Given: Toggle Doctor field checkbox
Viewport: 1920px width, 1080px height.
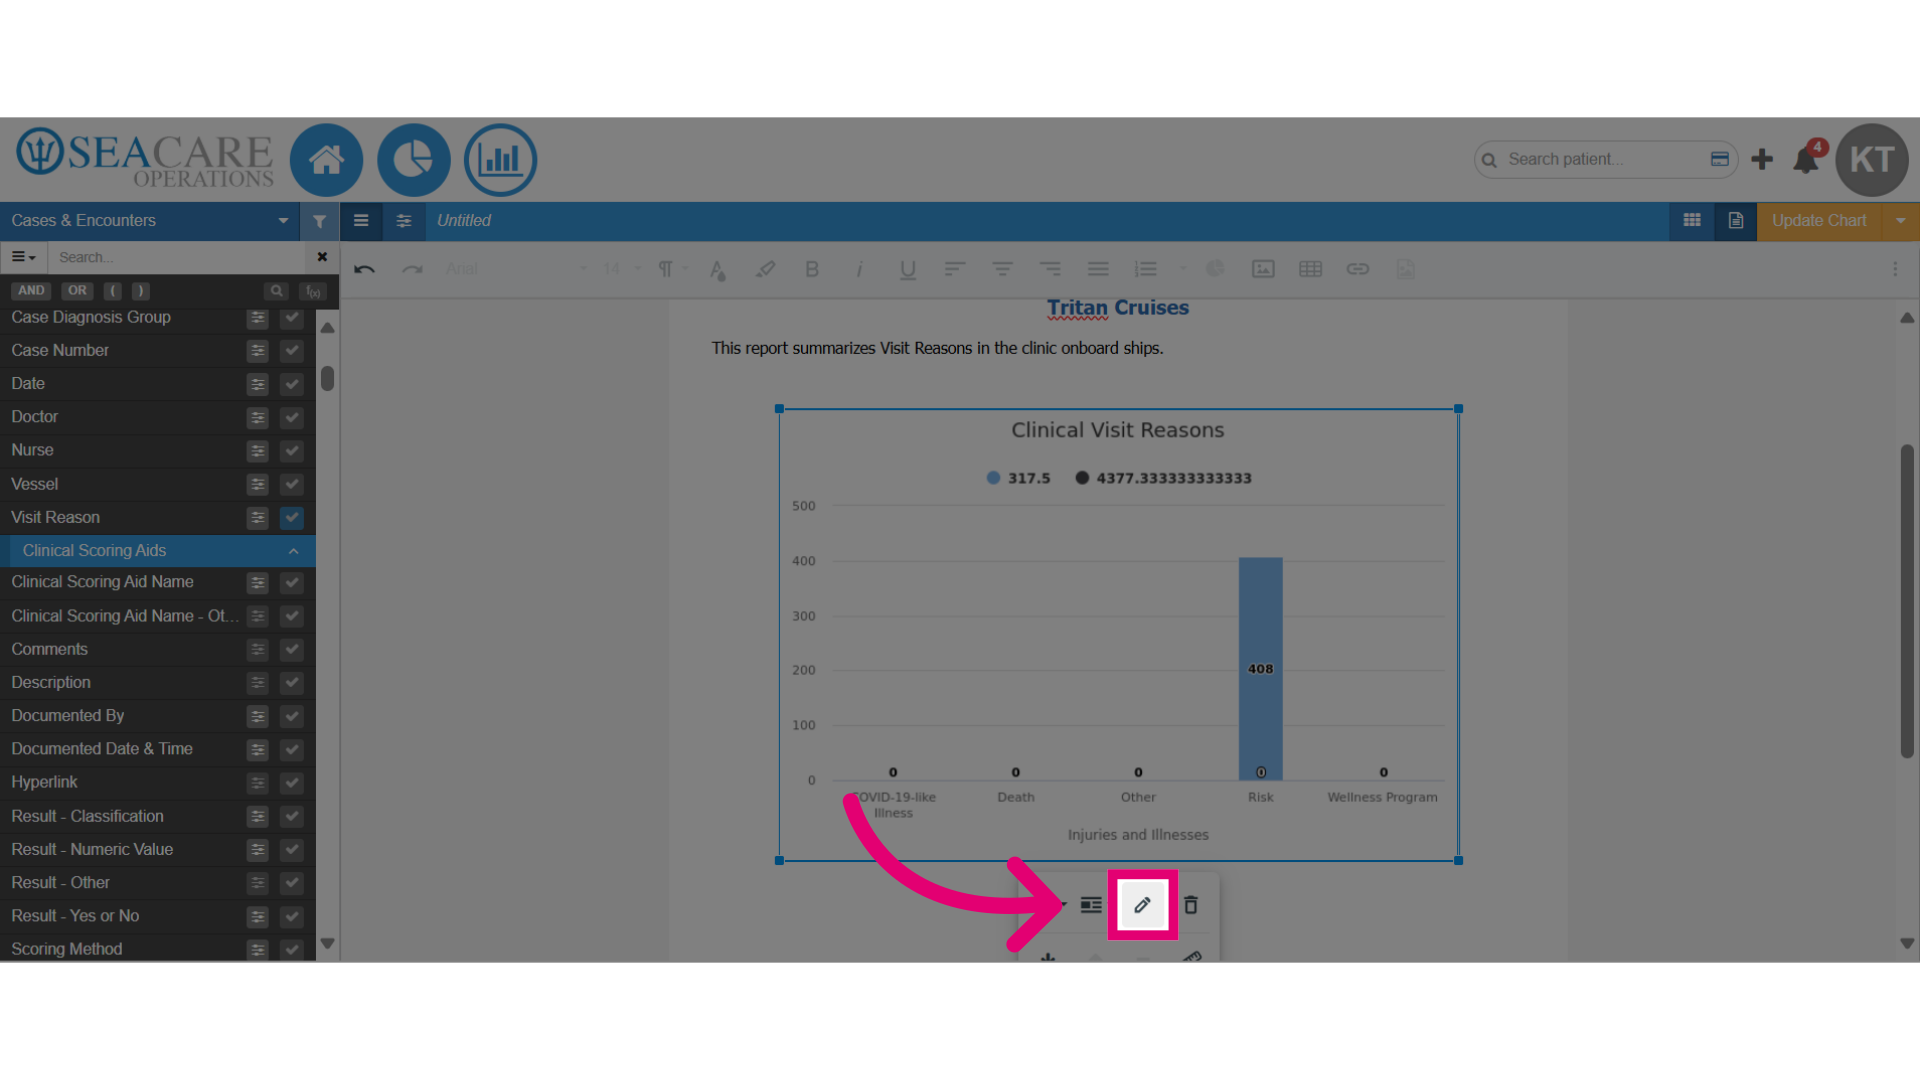Looking at the screenshot, I should tap(292, 417).
